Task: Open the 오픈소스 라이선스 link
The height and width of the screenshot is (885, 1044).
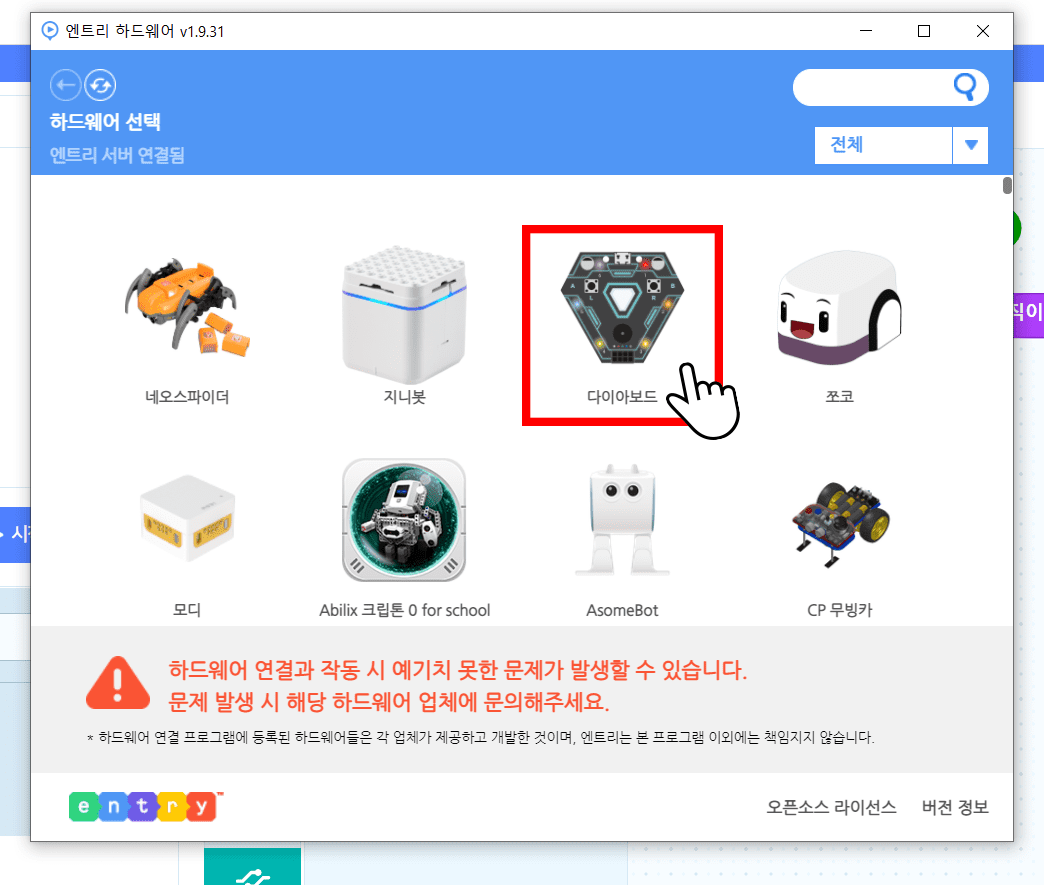Action: (x=831, y=807)
